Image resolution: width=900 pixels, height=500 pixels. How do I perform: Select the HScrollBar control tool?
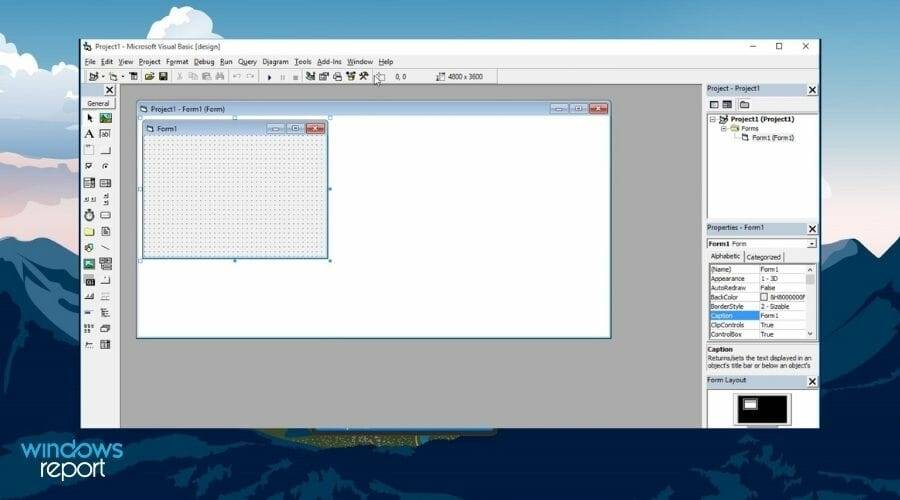coord(90,199)
